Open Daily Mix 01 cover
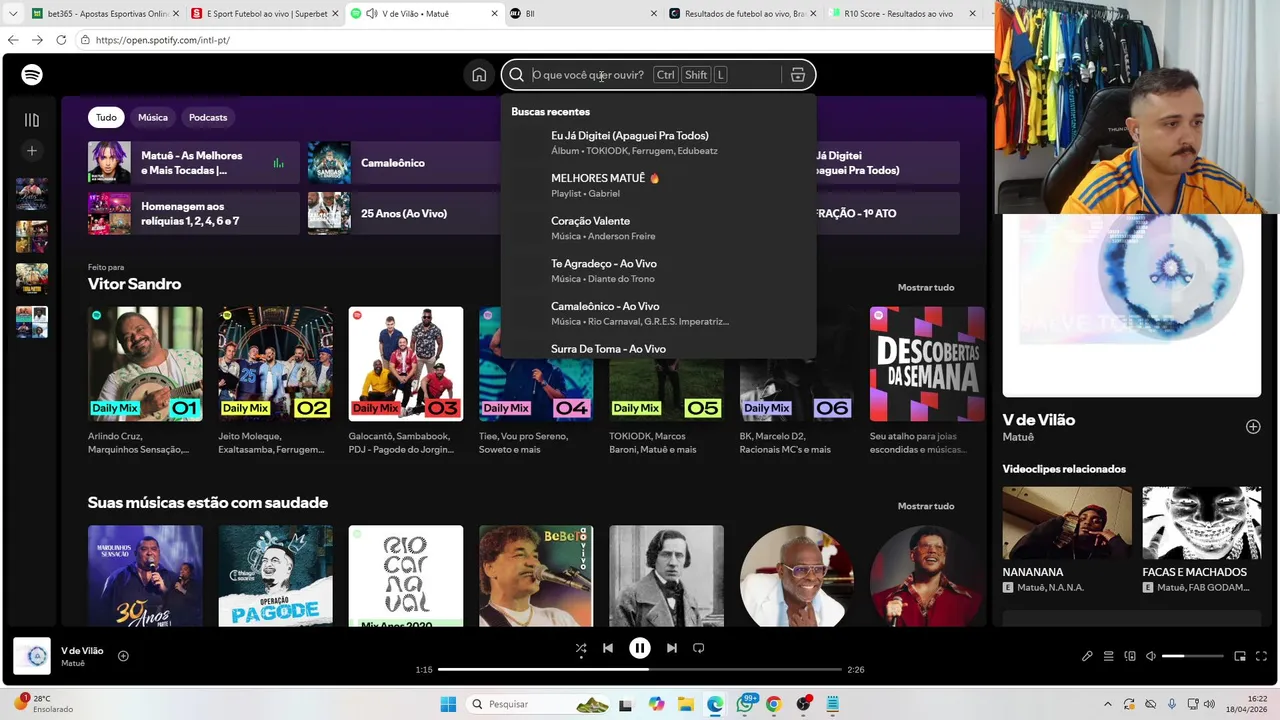 [x=145, y=364]
